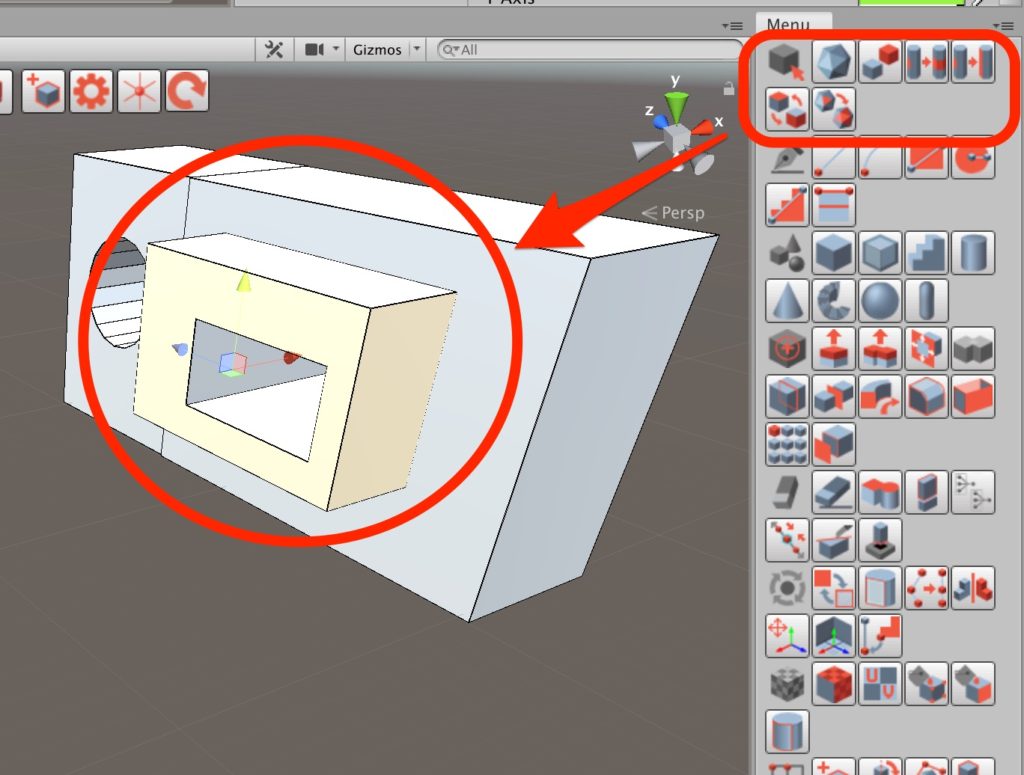Select the icosahedron polygon icon in Menu

click(832, 63)
